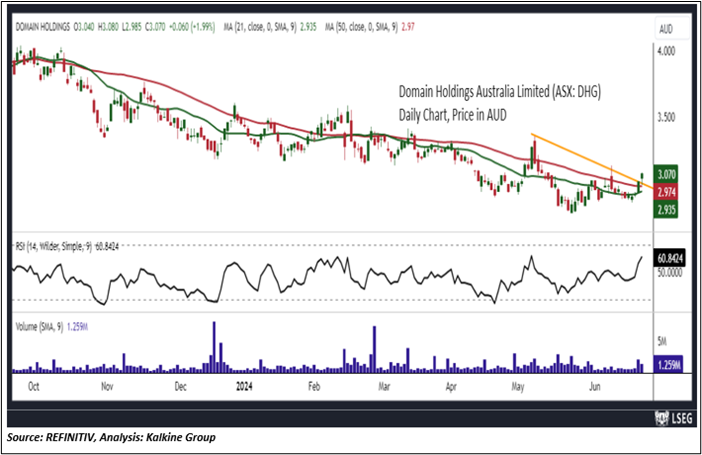Click the C3.070 close value

pos(154,27)
